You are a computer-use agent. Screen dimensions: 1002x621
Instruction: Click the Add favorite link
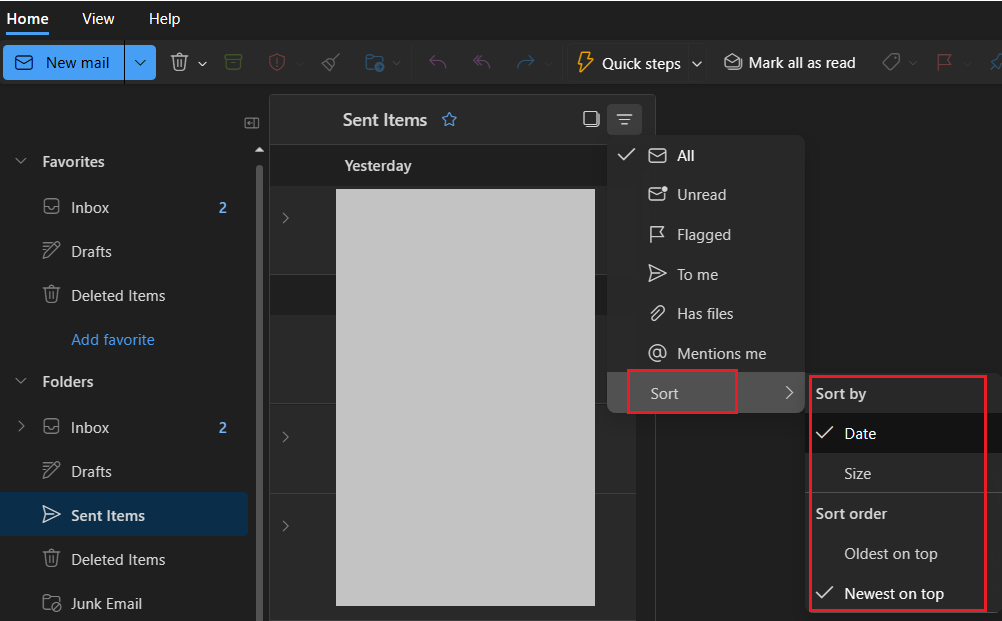pos(112,339)
